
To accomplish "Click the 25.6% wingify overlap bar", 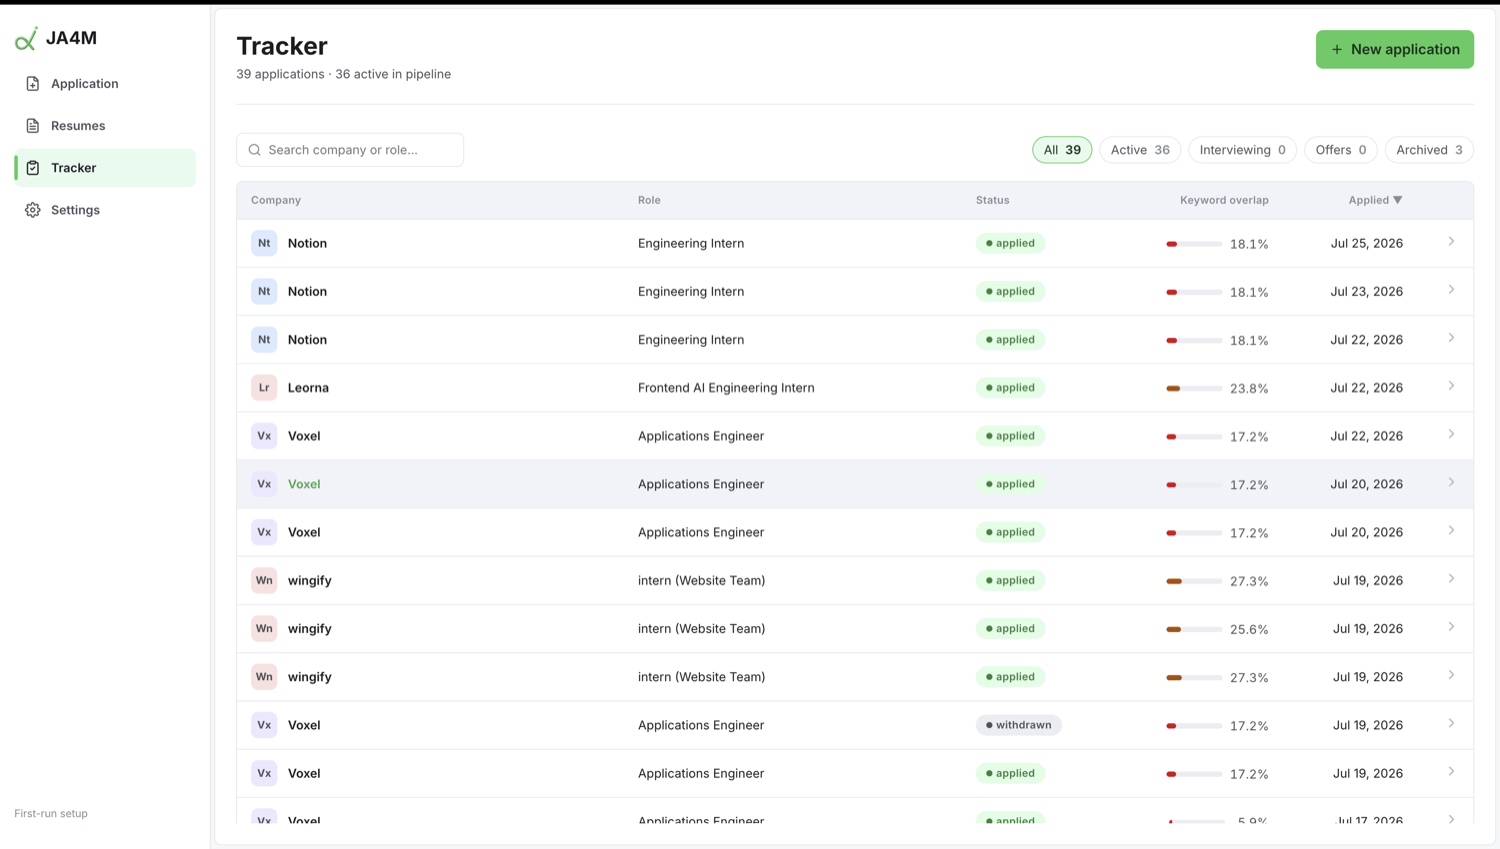I will click(x=1194, y=629).
